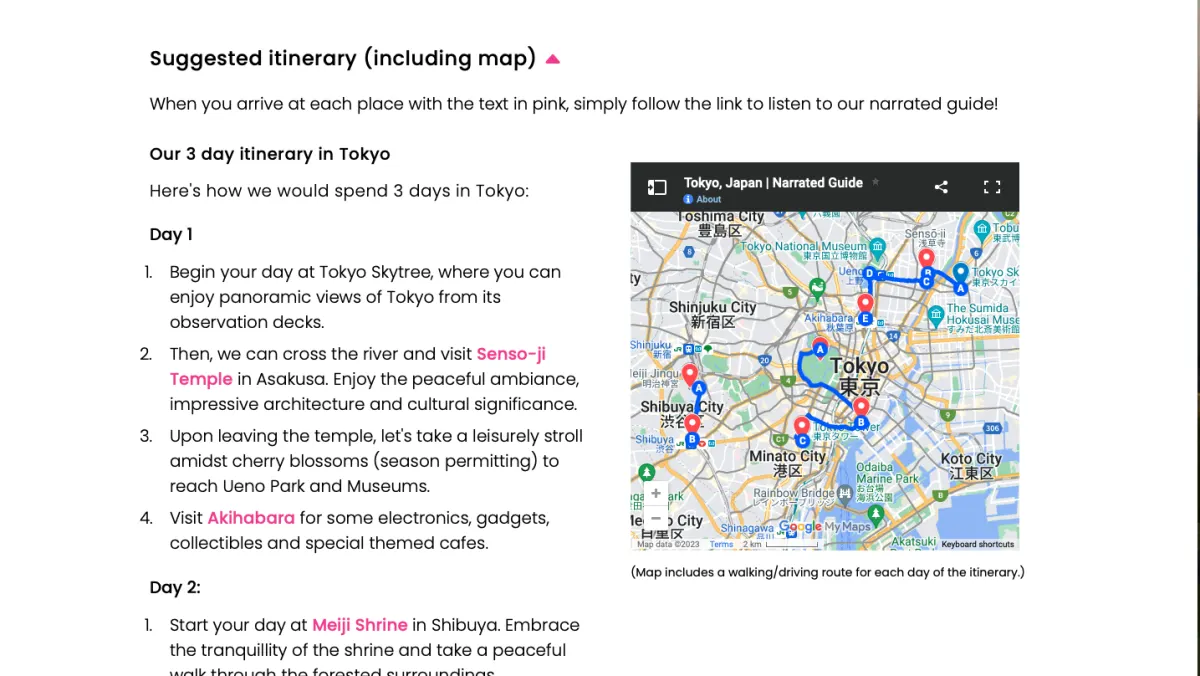Click the share icon in the map header
The height and width of the screenshot is (676, 1200).
click(941, 187)
